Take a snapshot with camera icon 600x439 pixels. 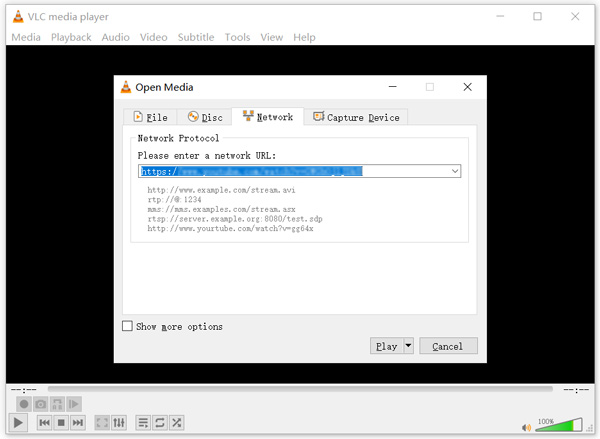(x=41, y=404)
